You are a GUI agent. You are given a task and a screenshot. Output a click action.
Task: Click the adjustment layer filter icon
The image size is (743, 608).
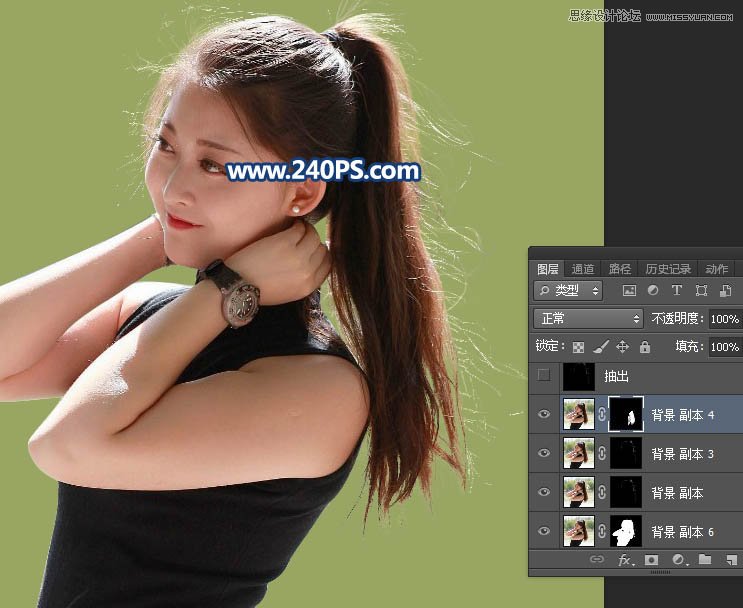tap(653, 290)
